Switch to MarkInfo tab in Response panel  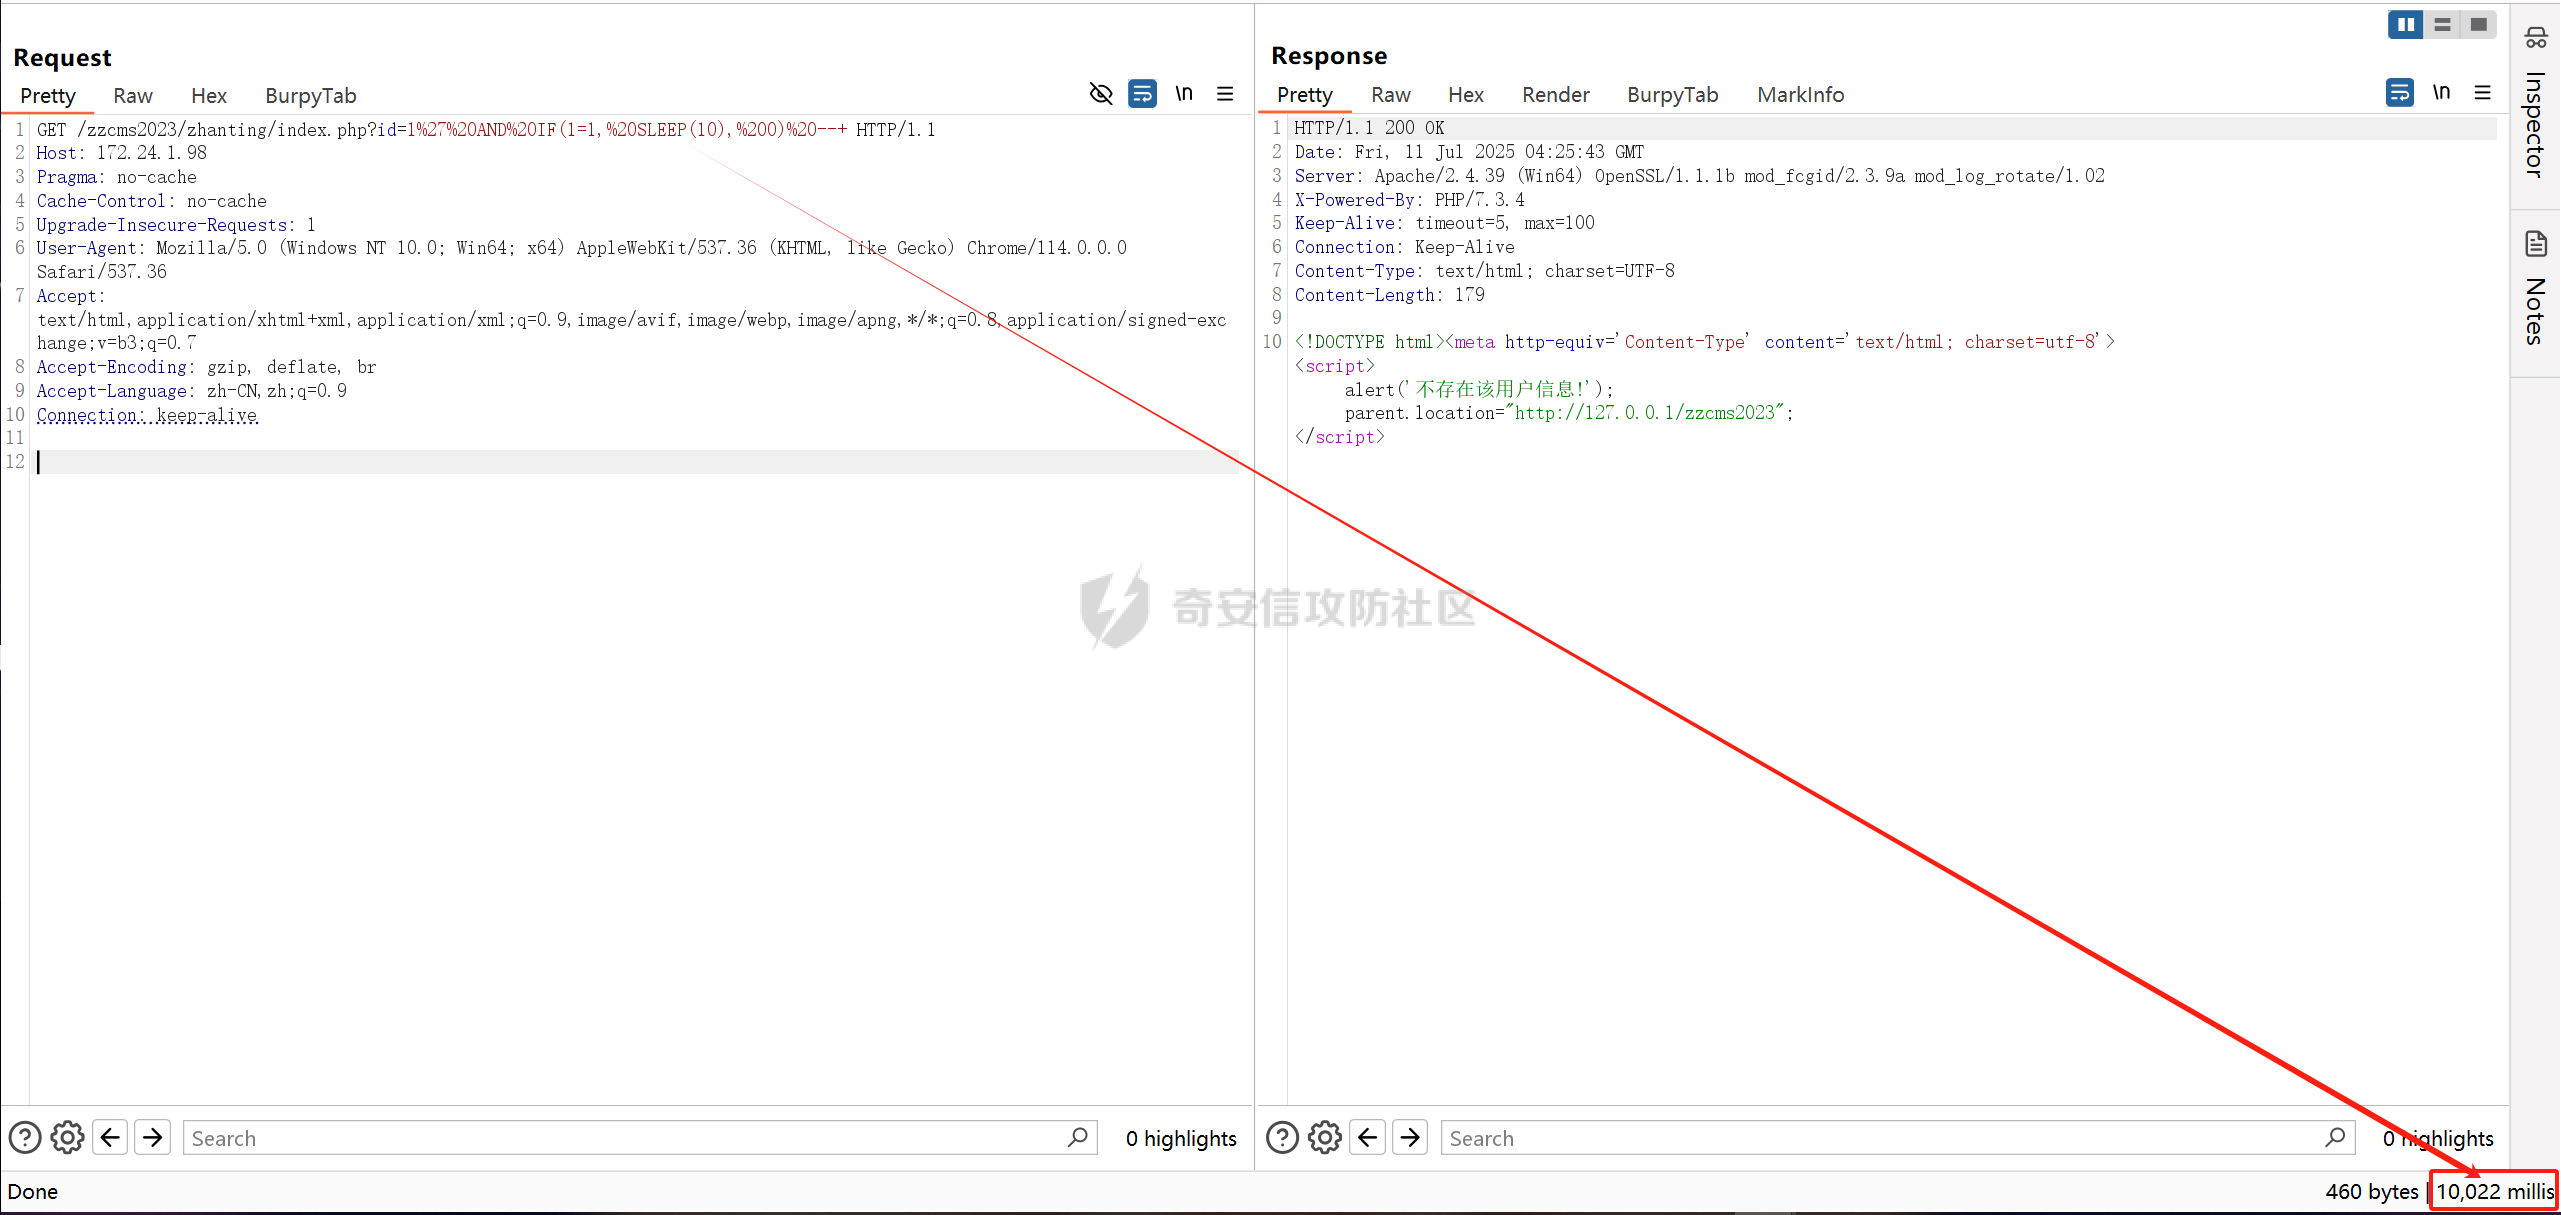point(1801,95)
